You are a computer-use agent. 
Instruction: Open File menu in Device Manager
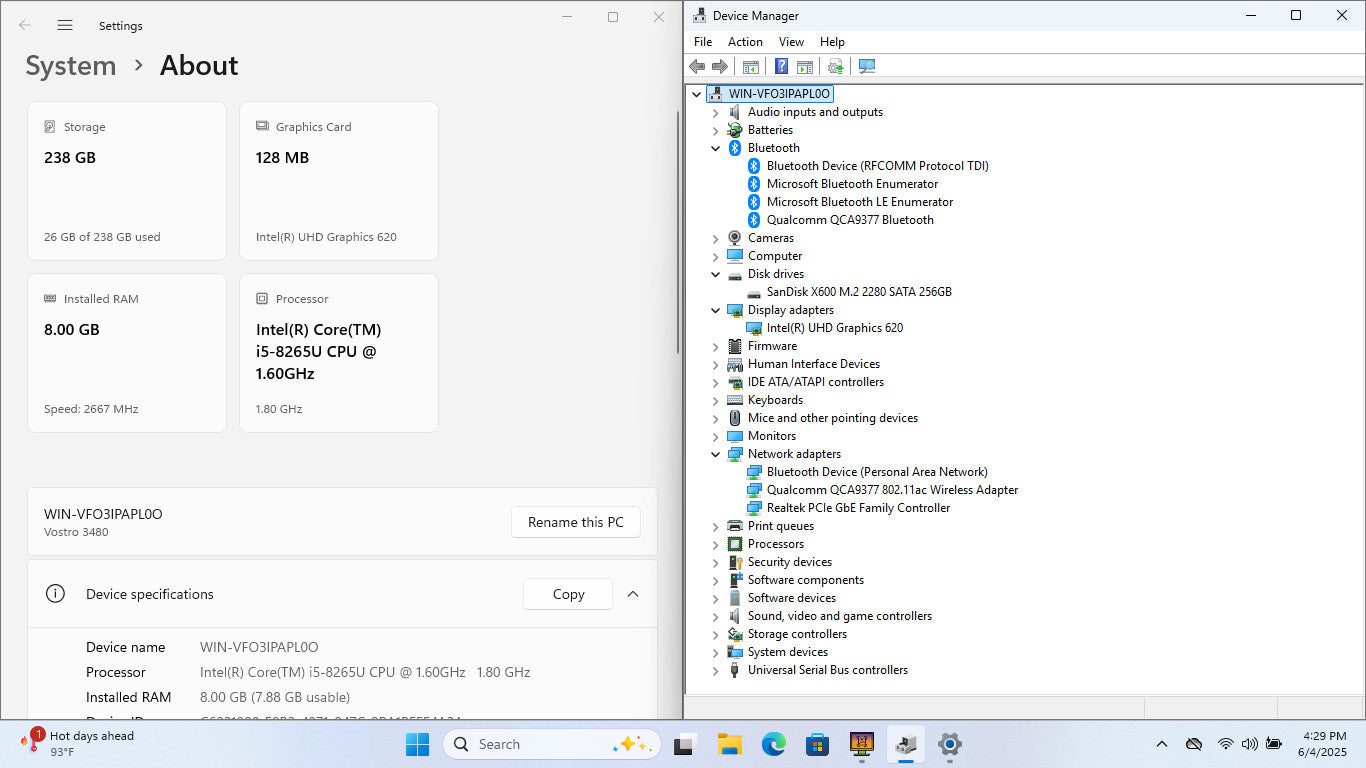point(703,42)
